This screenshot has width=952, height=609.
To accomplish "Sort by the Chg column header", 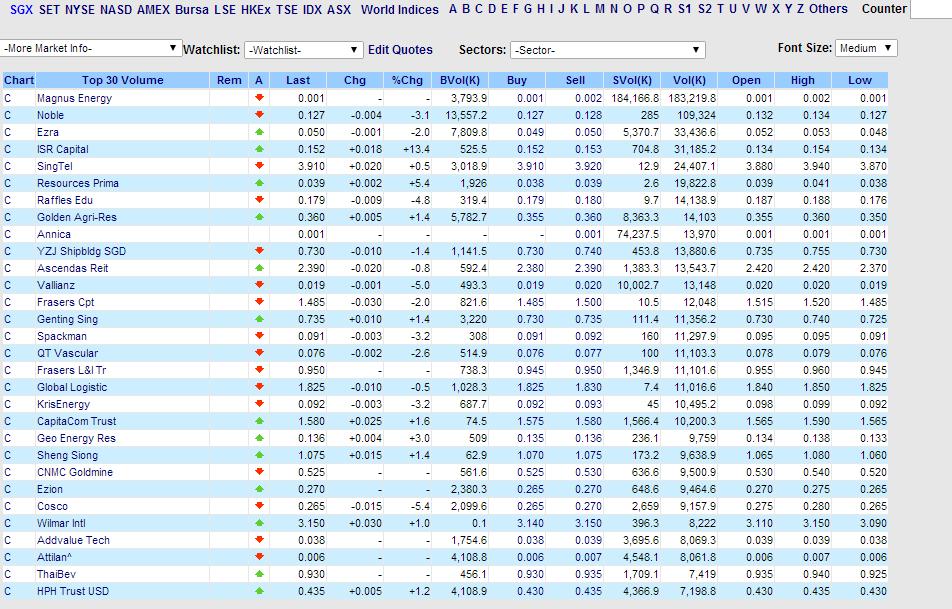I will coord(355,80).
